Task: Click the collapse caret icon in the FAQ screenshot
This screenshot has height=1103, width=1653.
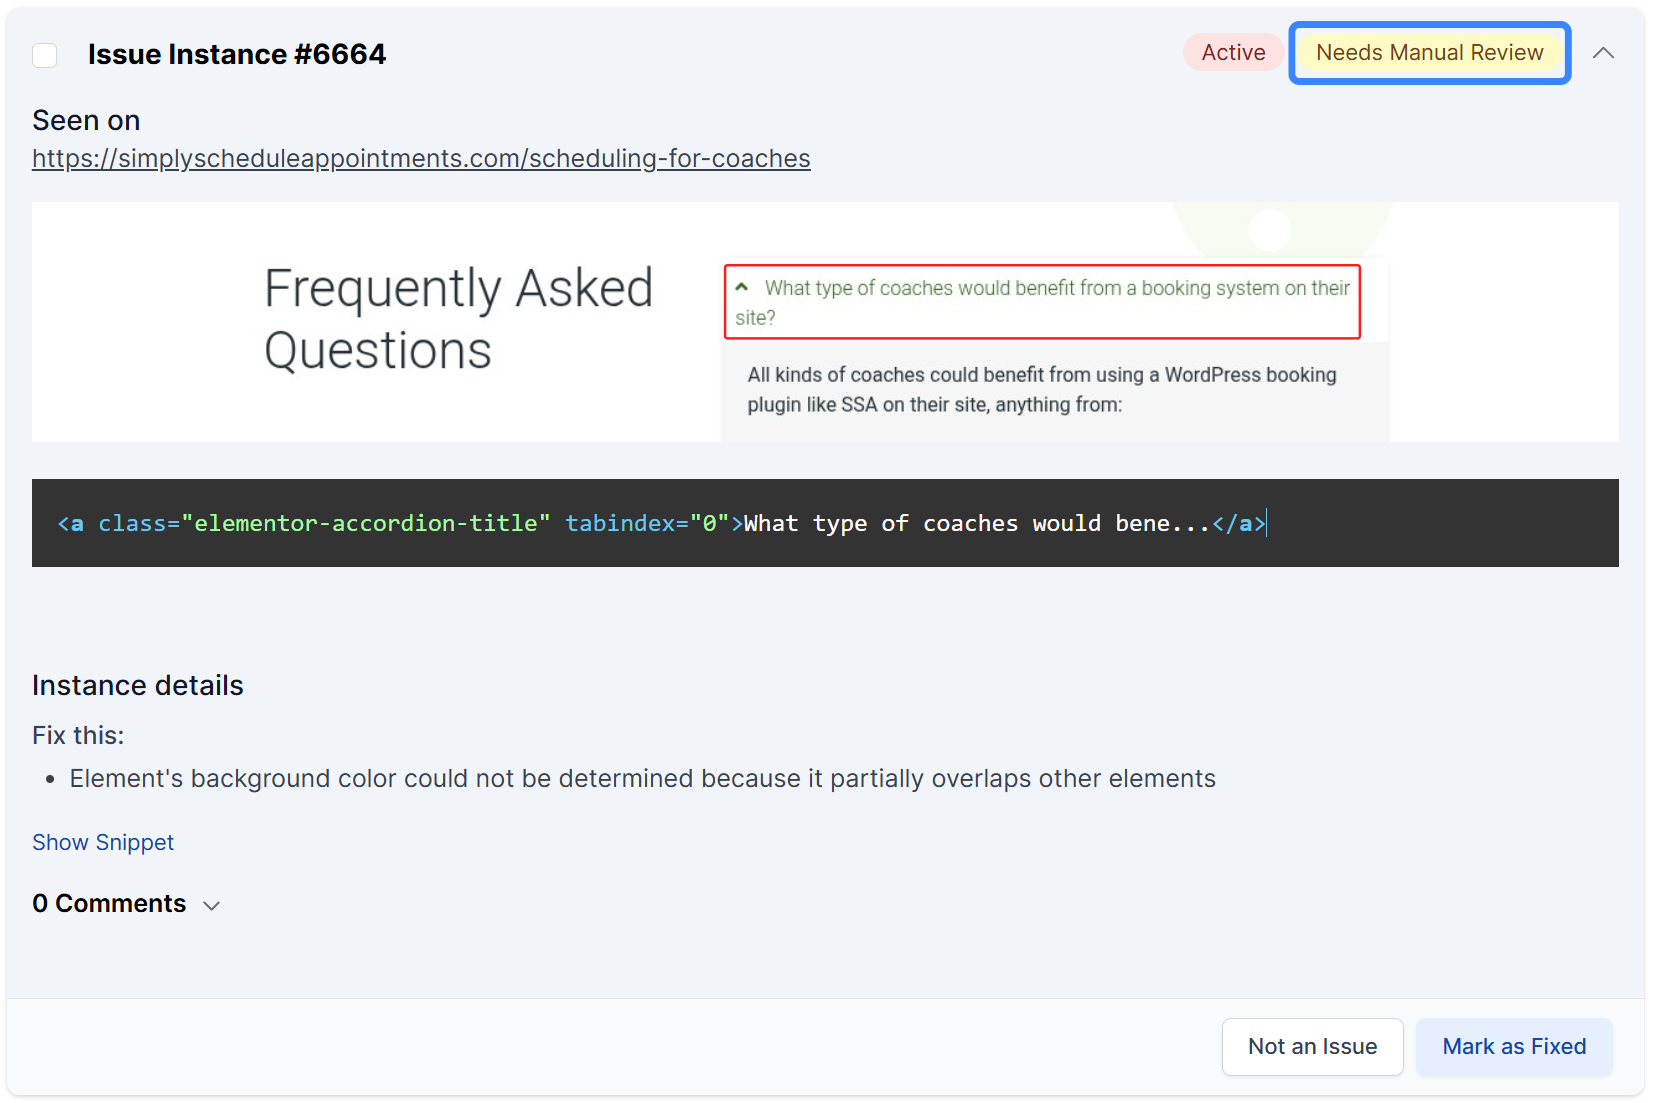Action: click(x=741, y=285)
